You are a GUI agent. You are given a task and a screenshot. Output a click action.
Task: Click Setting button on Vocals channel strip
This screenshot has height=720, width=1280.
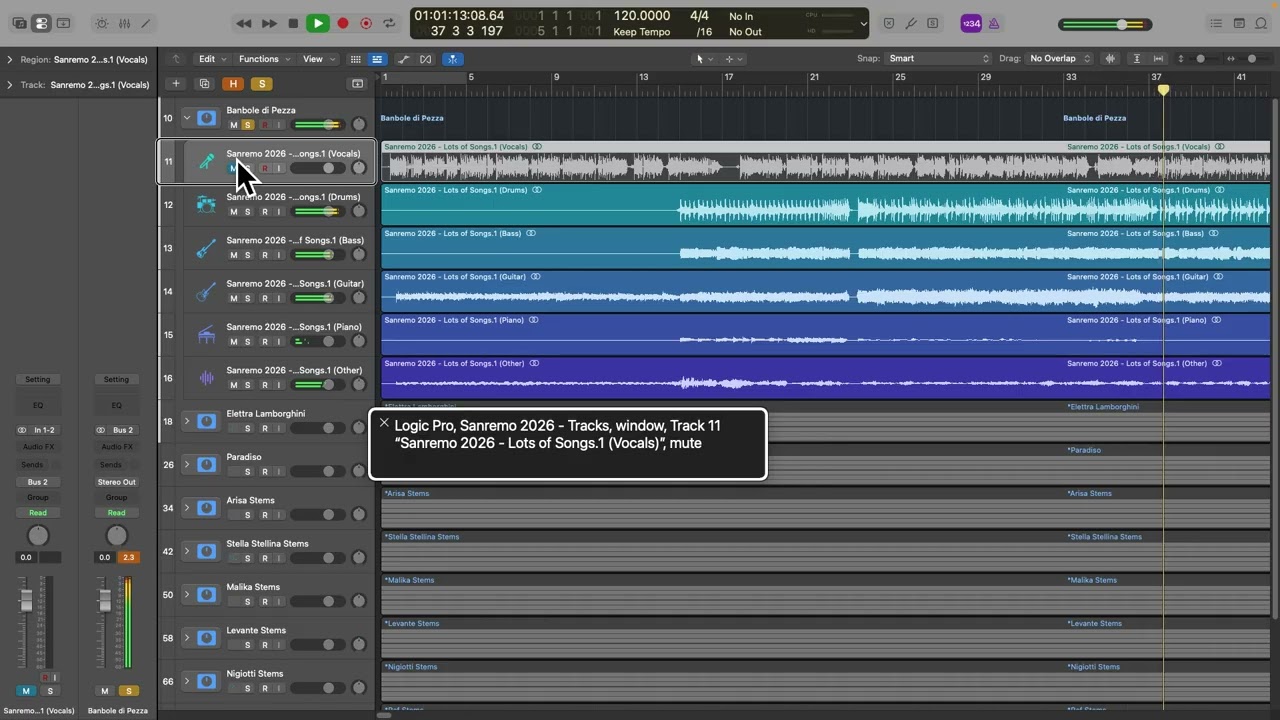click(x=37, y=379)
